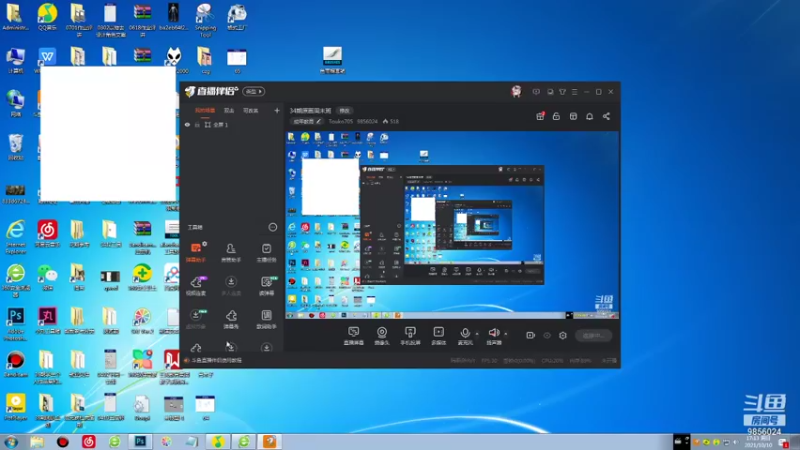
Task: Expand the speaker options arrow
Action: [506, 334]
